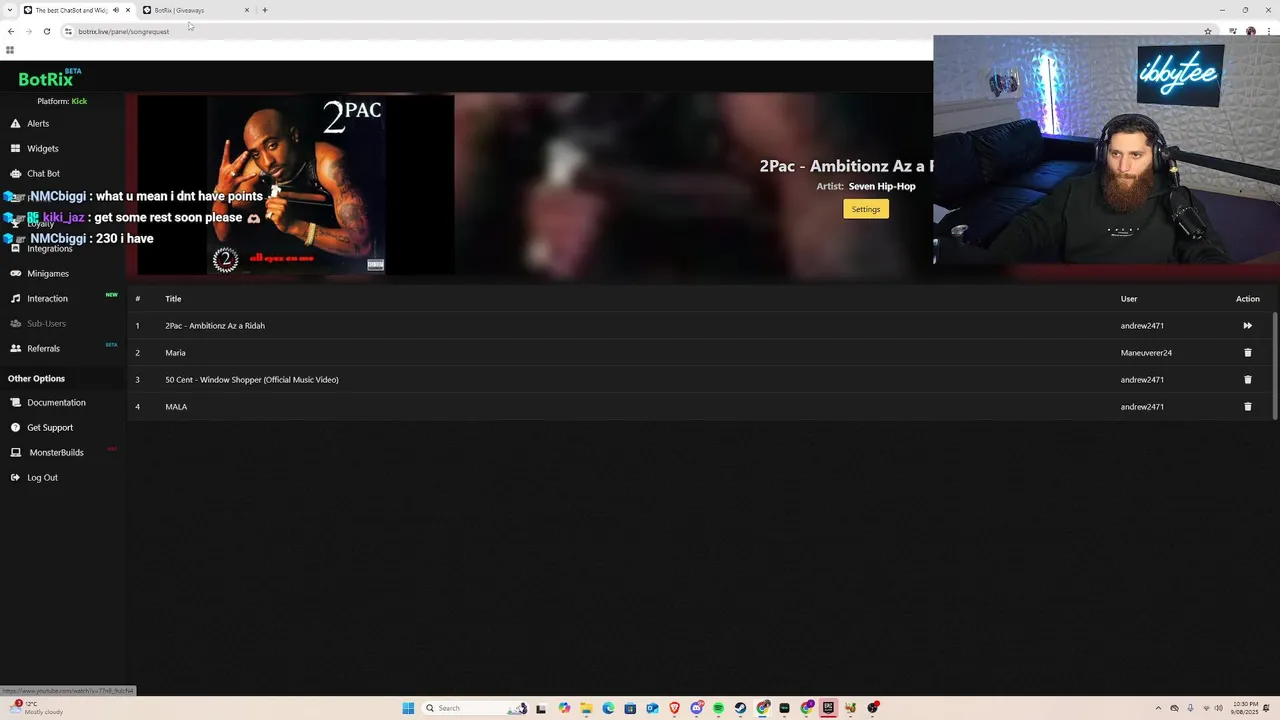The height and width of the screenshot is (720, 1280).
Task: Skip the current 2Pac song
Action: point(1247,325)
